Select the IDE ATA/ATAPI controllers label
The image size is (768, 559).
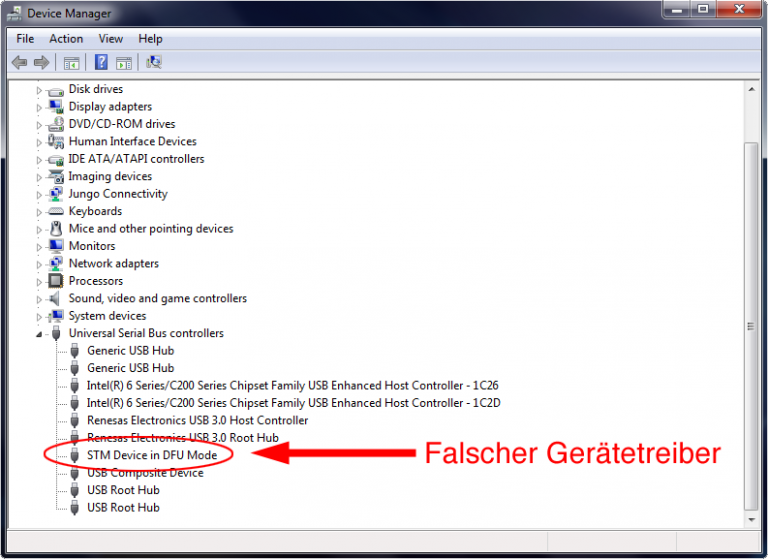(x=136, y=159)
